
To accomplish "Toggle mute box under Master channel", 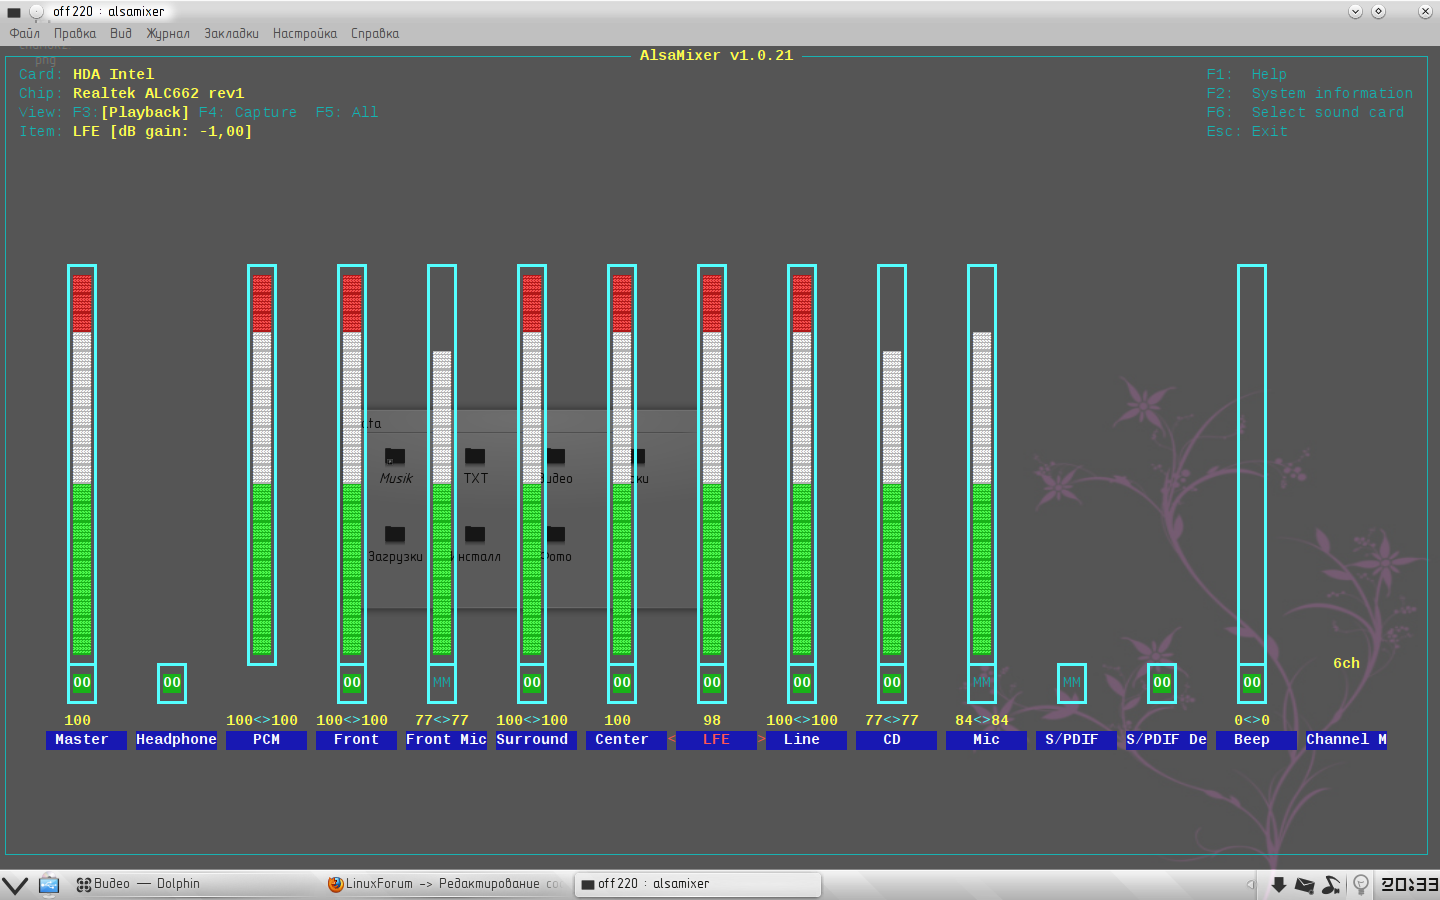I will pyautogui.click(x=82, y=683).
